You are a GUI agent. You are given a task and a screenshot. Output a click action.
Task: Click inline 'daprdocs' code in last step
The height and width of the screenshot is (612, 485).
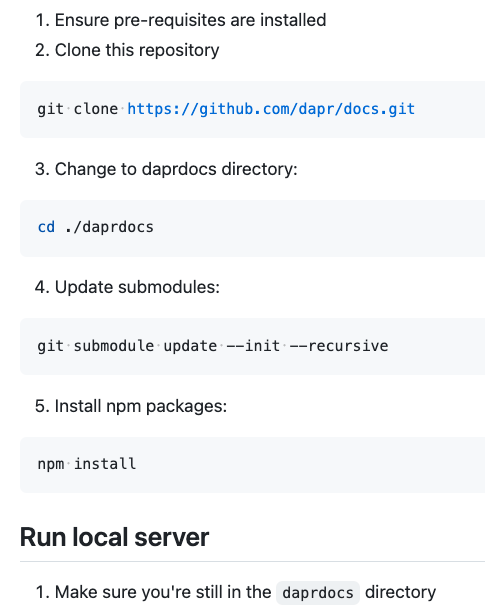(x=318, y=593)
